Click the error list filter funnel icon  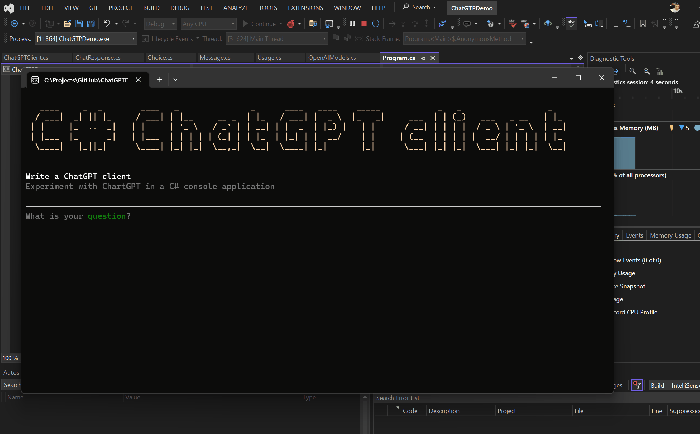(637, 385)
